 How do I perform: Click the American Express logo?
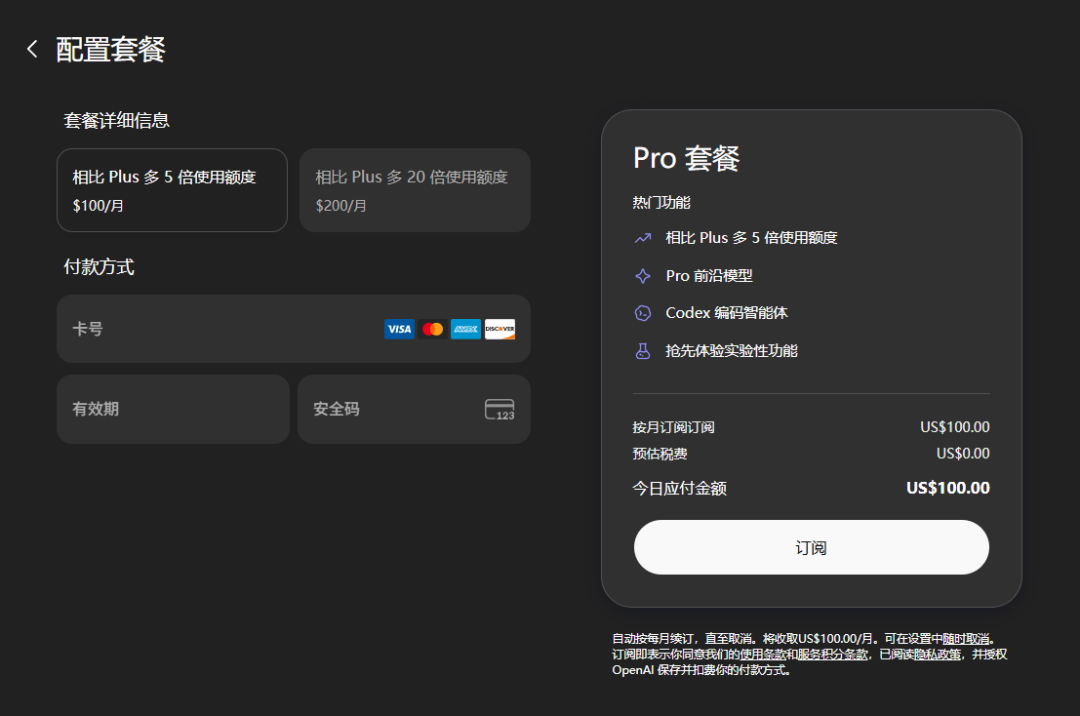tap(466, 329)
